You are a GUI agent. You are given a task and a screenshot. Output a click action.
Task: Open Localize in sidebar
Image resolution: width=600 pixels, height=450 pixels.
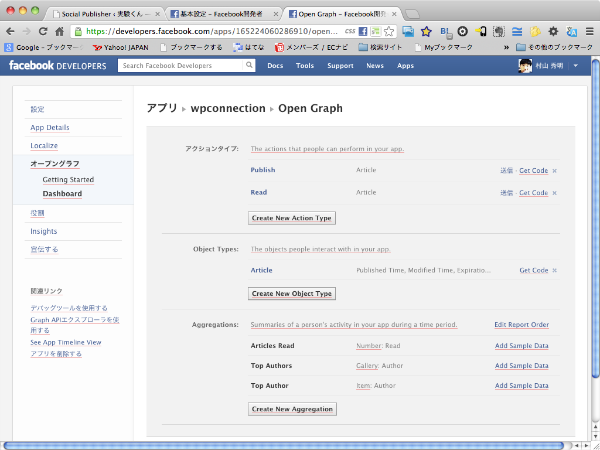tap(44, 145)
